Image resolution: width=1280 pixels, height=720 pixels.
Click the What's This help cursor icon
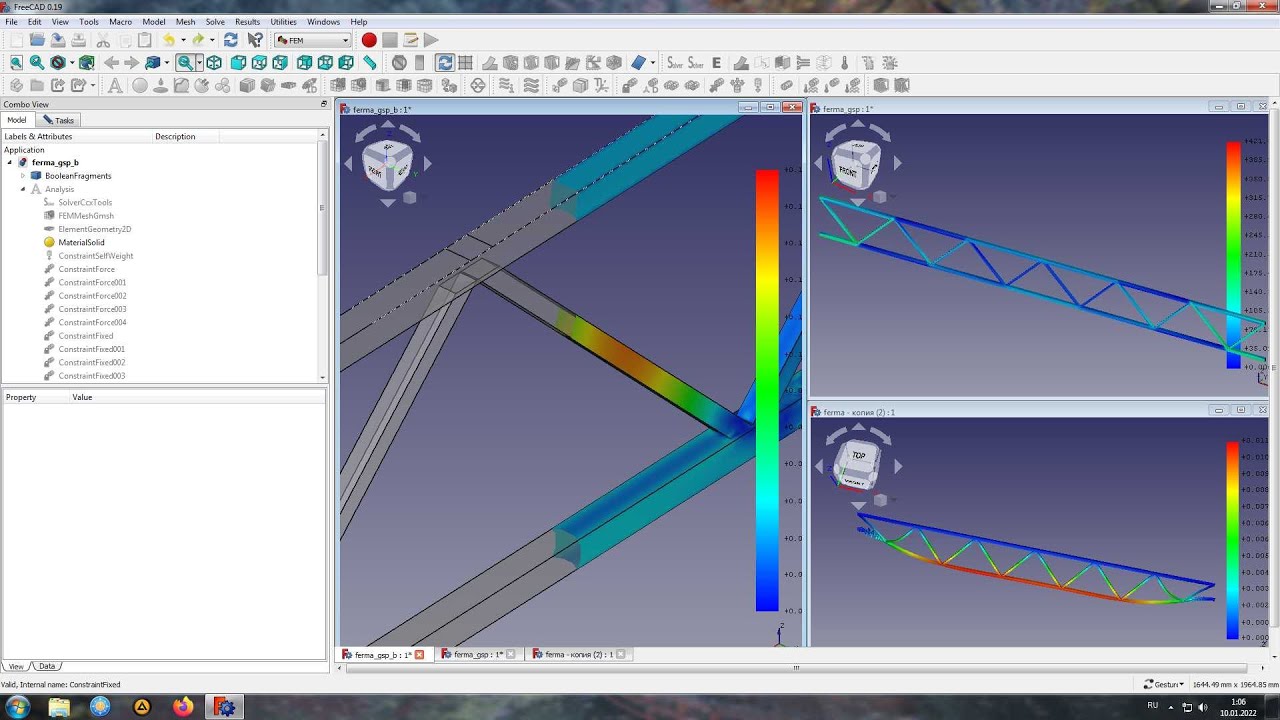pos(255,40)
